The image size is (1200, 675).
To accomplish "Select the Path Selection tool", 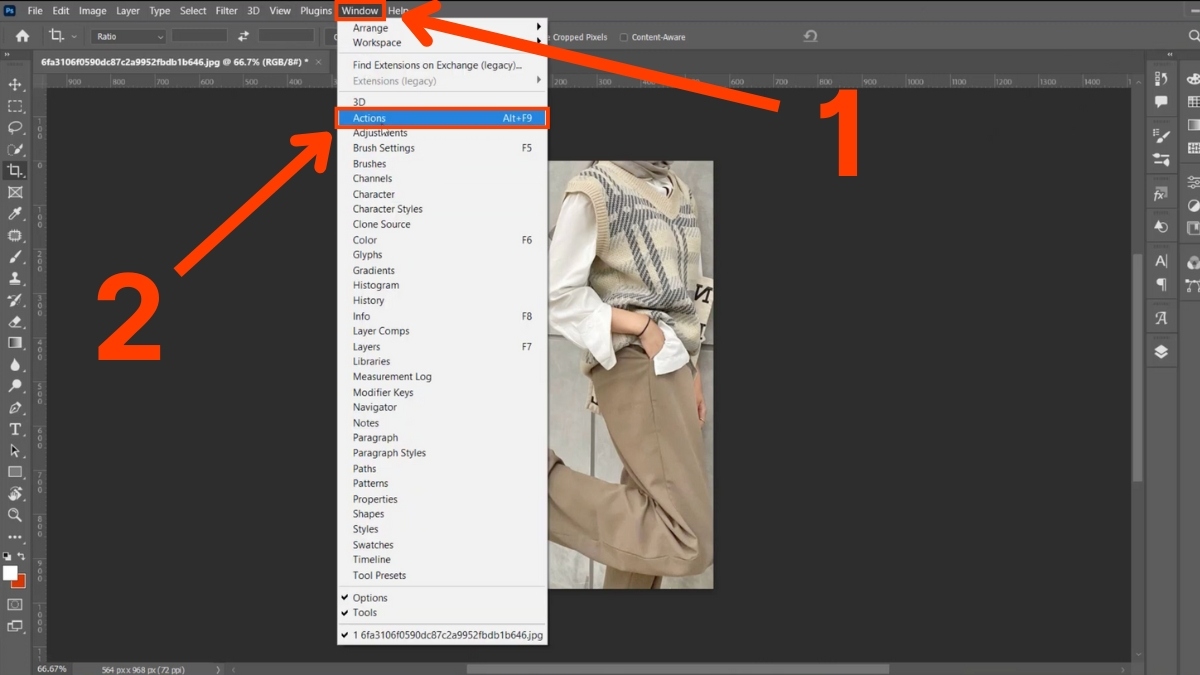I will 15,451.
